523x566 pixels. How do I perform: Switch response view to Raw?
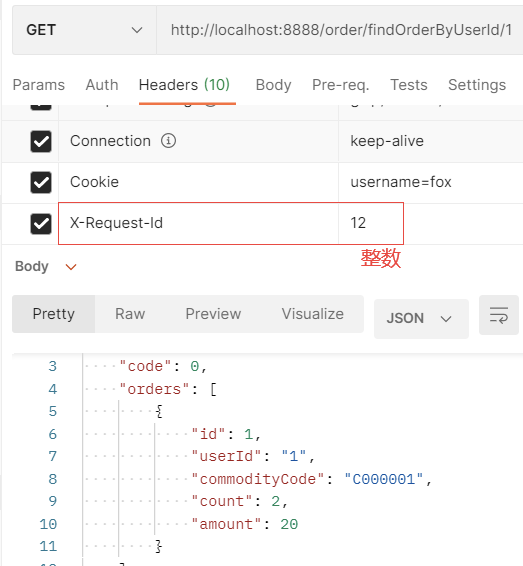pyautogui.click(x=130, y=314)
